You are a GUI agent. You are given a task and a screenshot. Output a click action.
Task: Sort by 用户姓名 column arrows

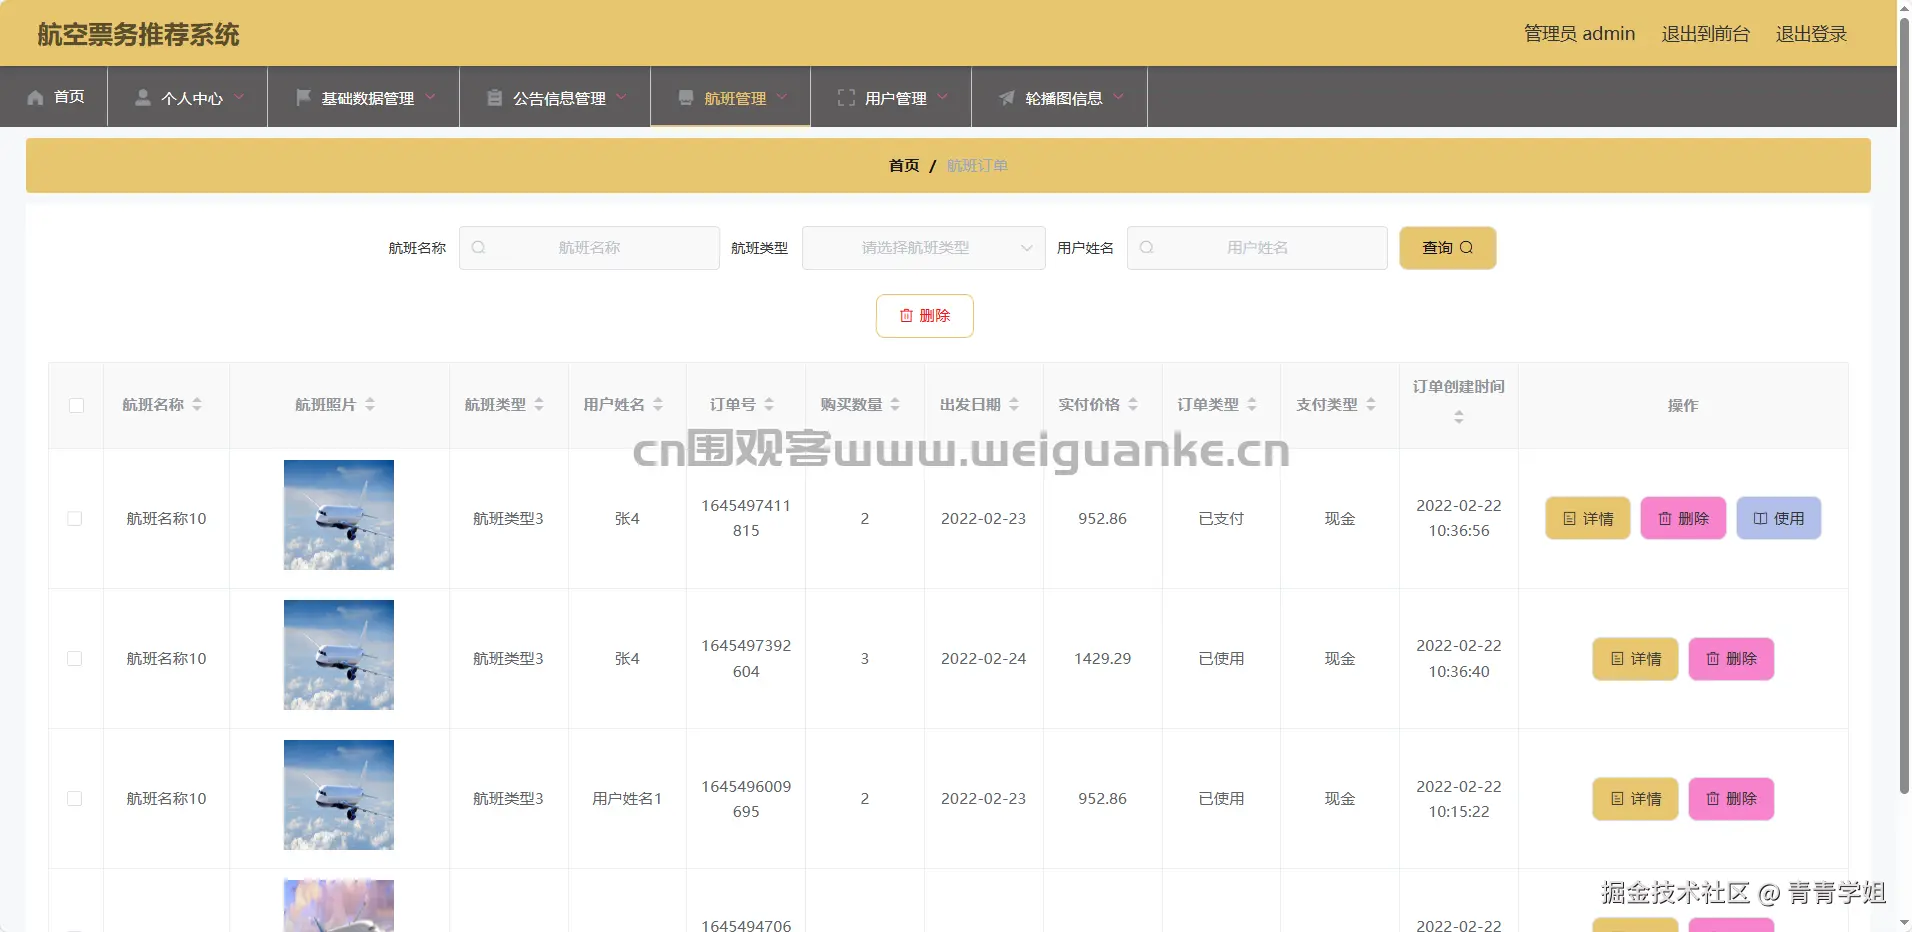tap(658, 405)
